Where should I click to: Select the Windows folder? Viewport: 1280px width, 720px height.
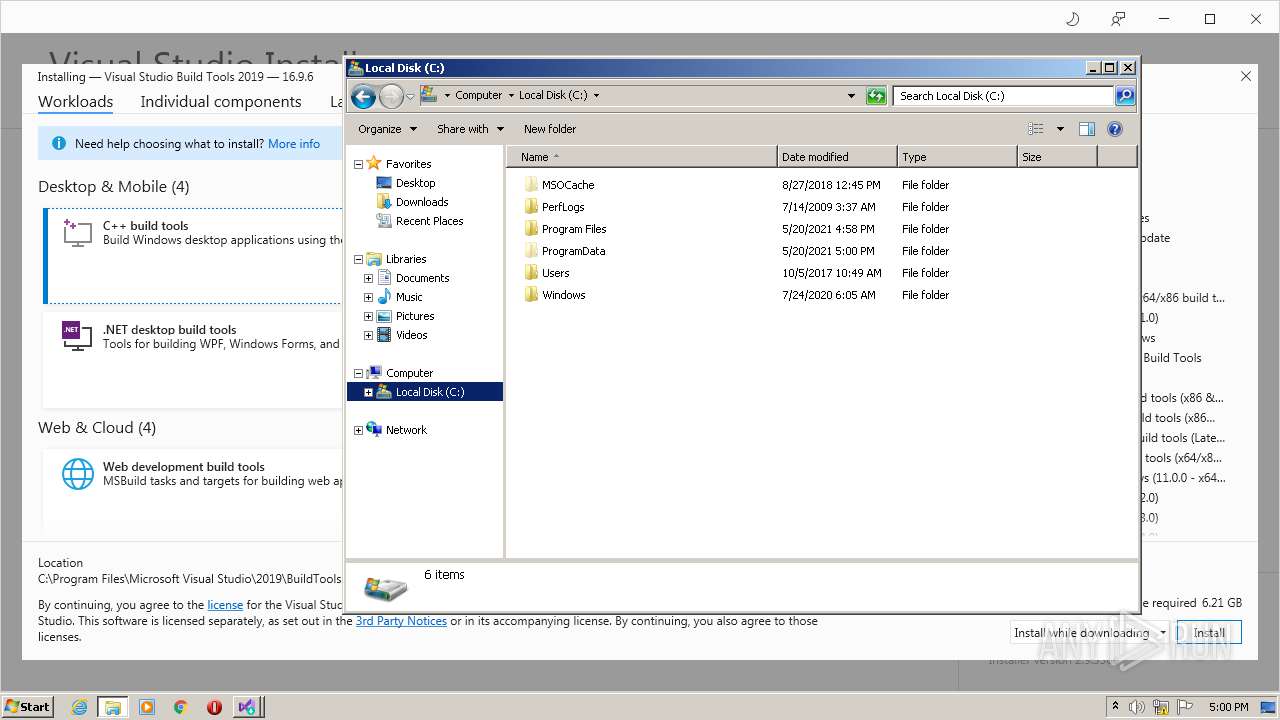pos(563,295)
